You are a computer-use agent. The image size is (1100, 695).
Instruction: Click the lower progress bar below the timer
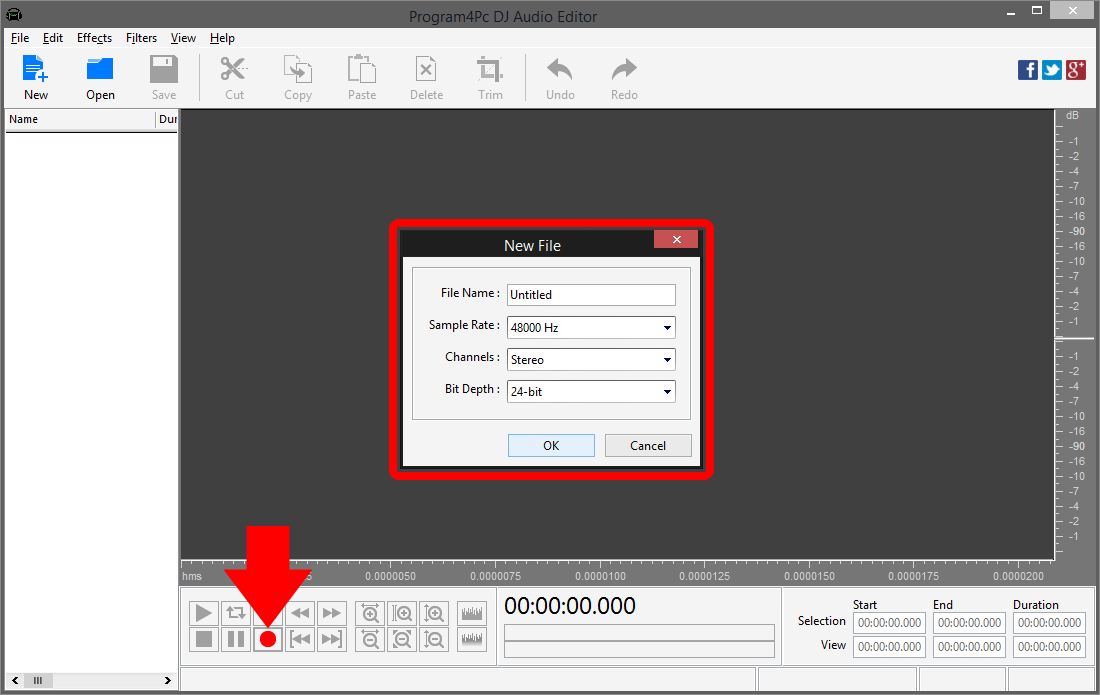[638, 647]
